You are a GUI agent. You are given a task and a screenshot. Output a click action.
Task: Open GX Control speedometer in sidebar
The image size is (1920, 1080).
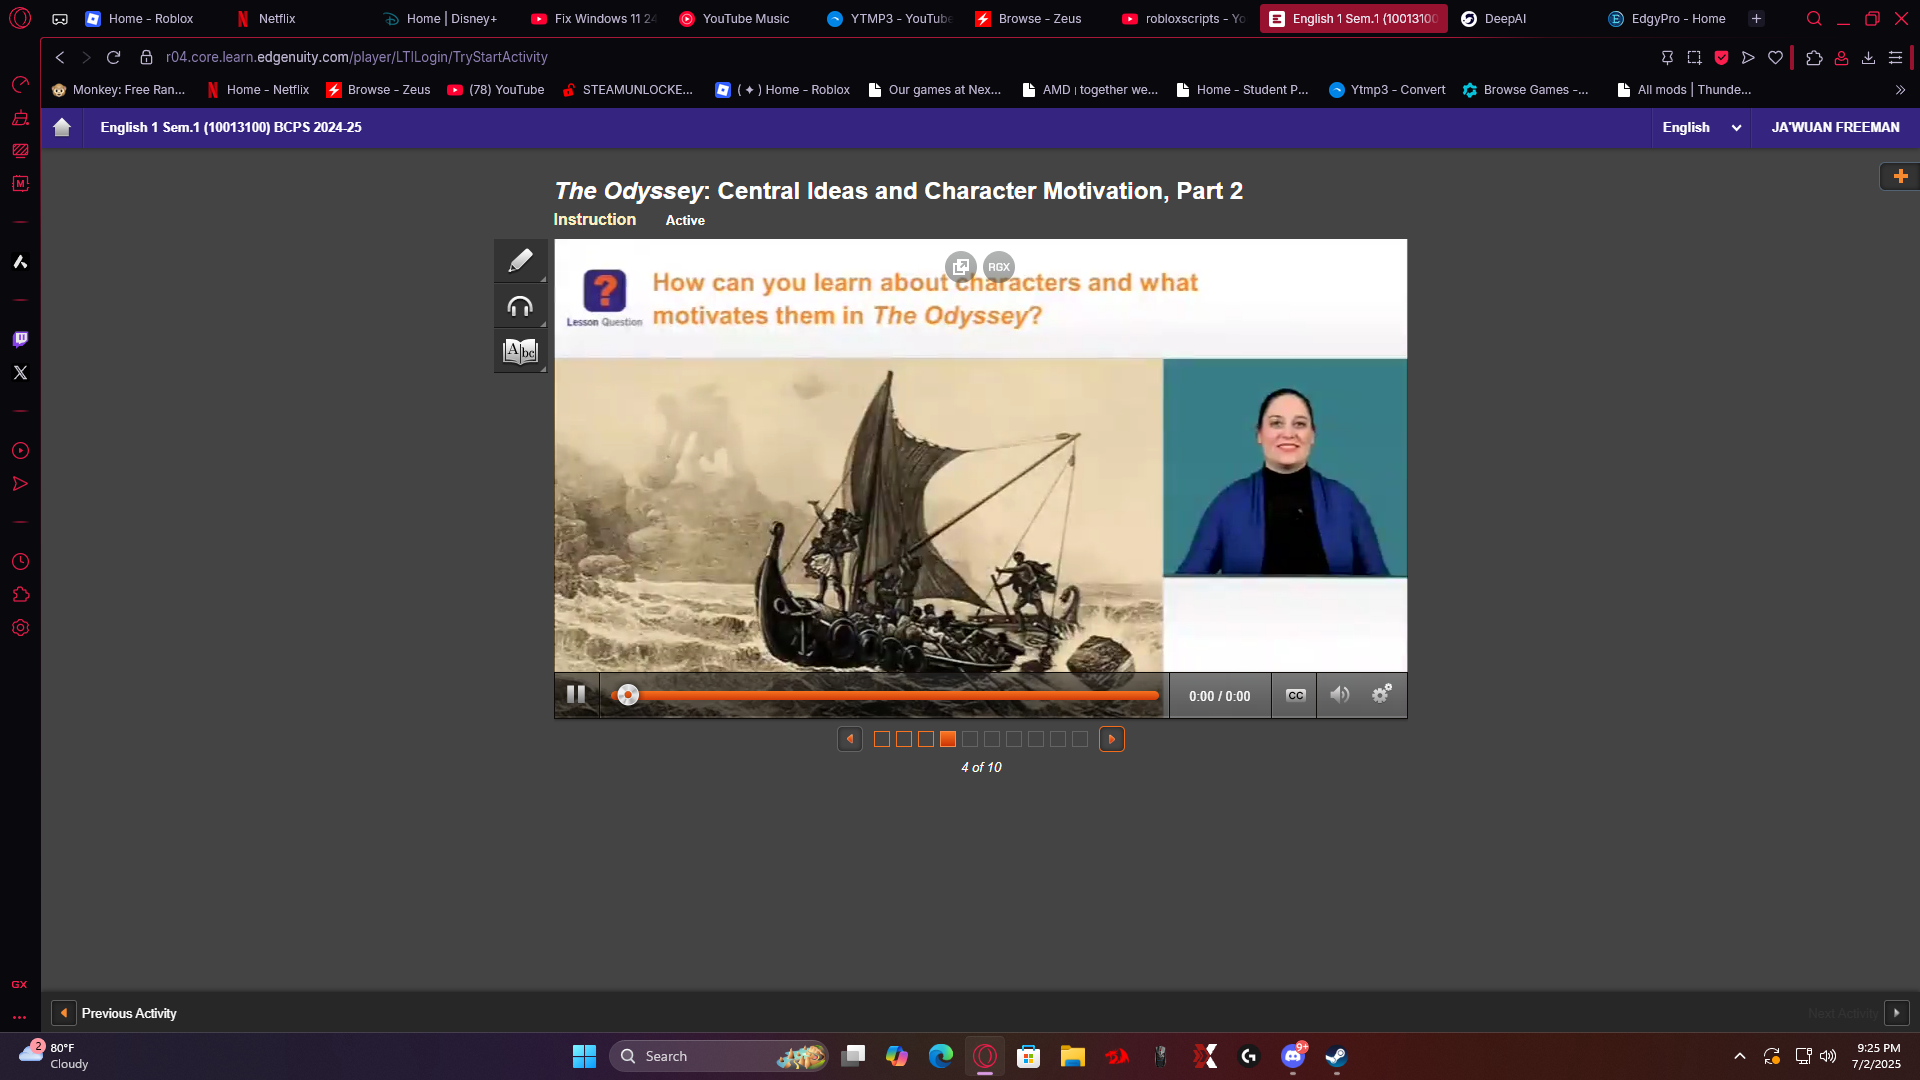click(20, 84)
